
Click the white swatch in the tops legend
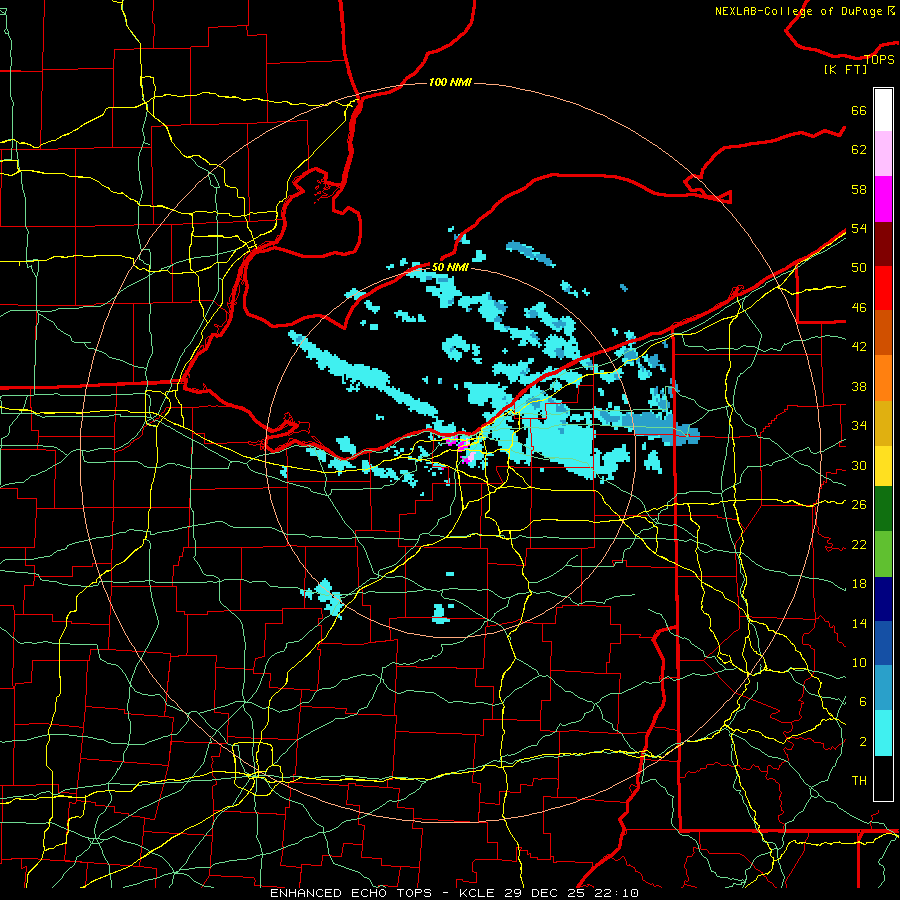(x=883, y=110)
